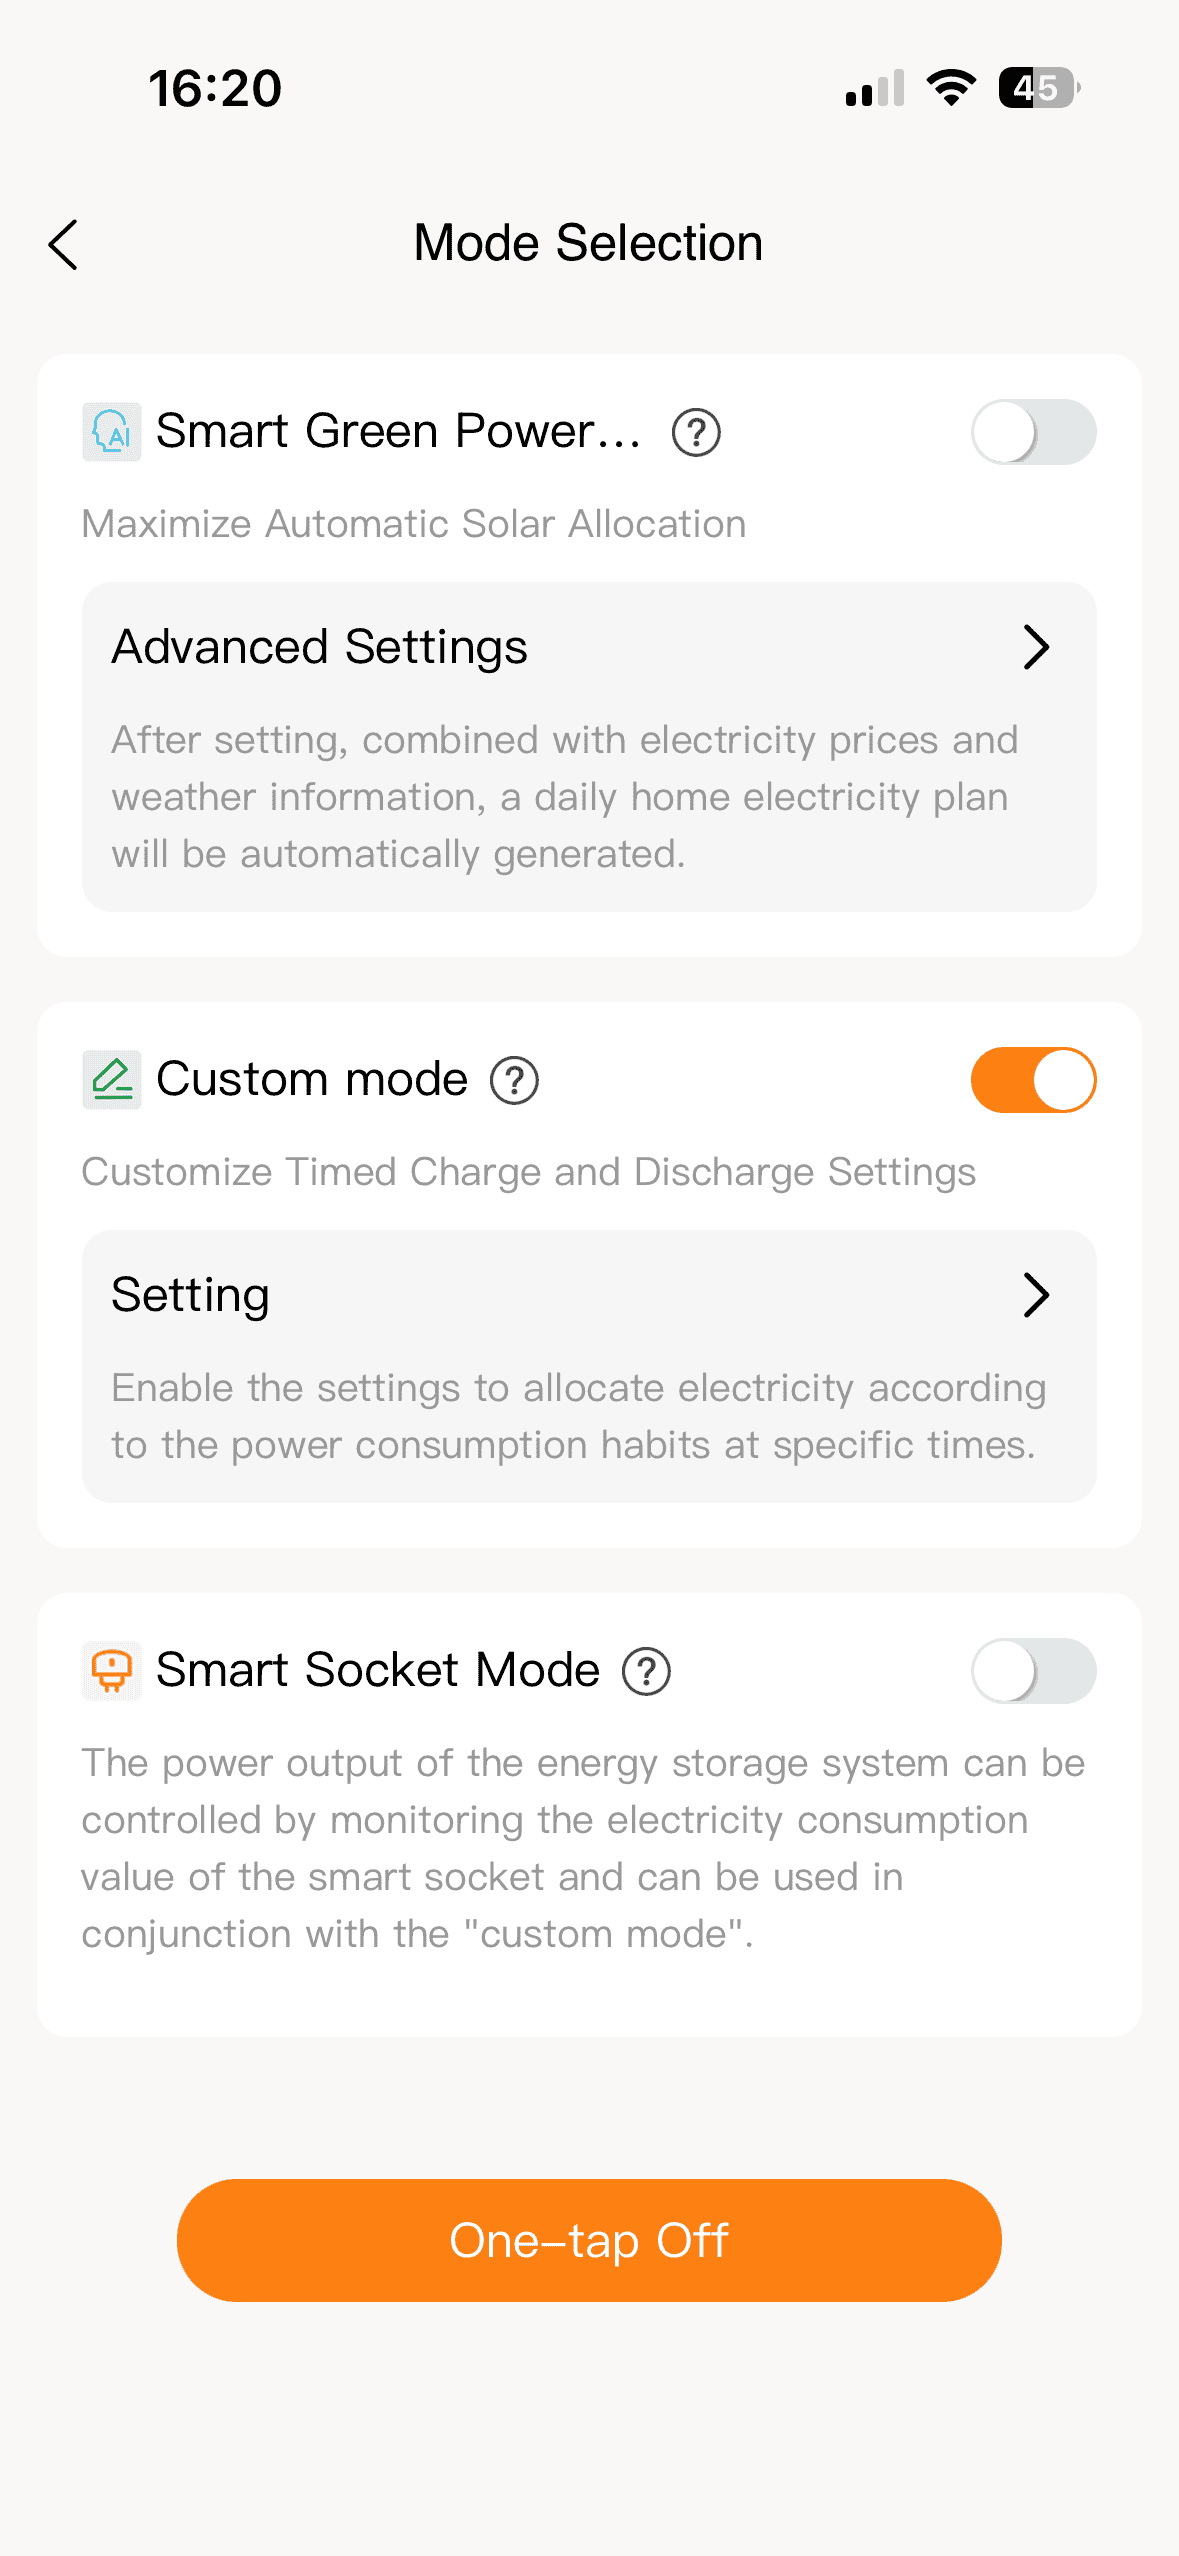Tap the Wi-Fi status icon
Screen dimensions: 1179x2556
951,88
